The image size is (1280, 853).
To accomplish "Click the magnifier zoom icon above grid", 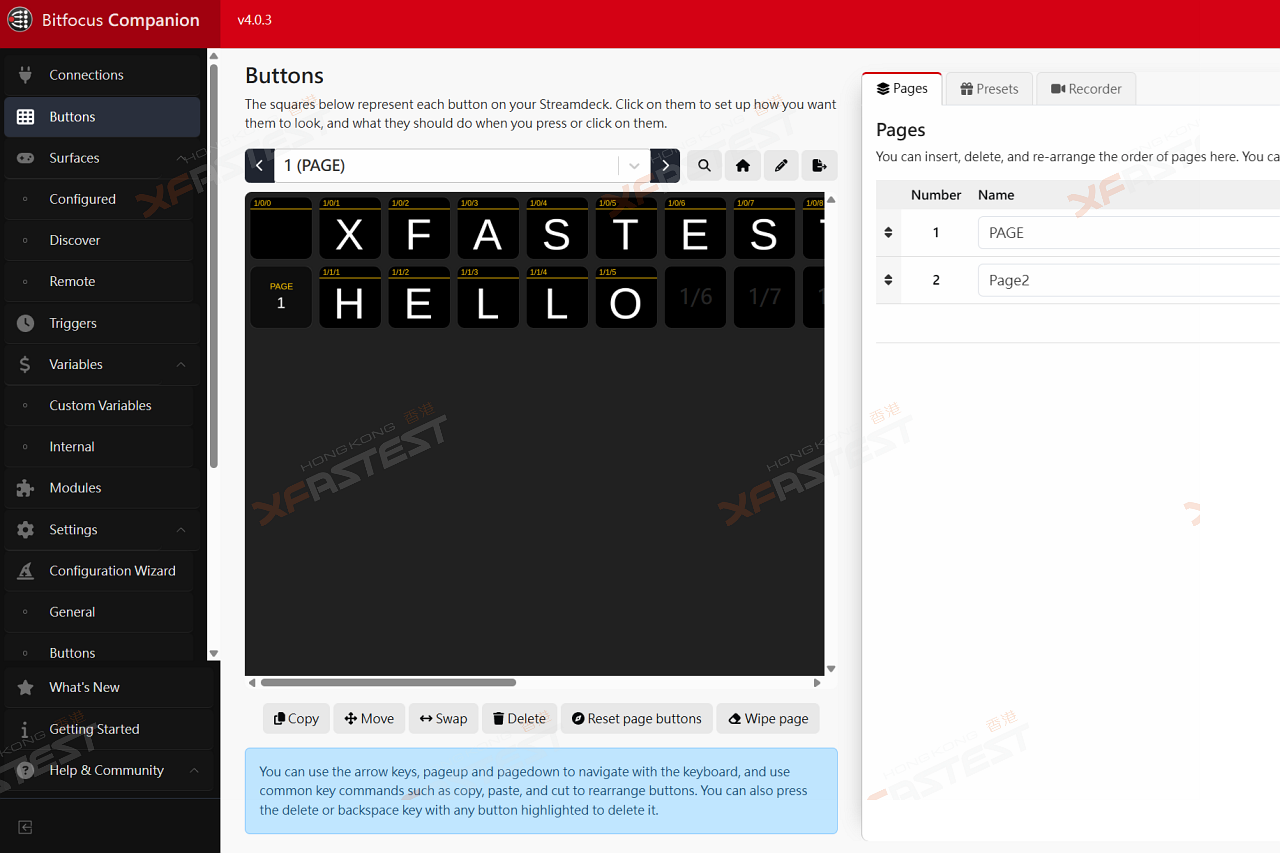I will click(704, 166).
